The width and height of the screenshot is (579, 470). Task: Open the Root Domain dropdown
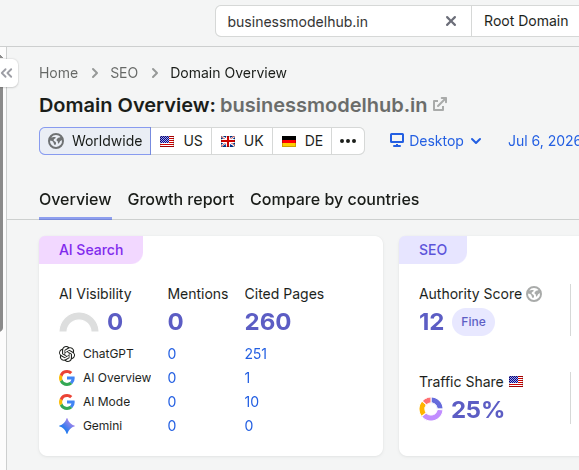coord(525,21)
